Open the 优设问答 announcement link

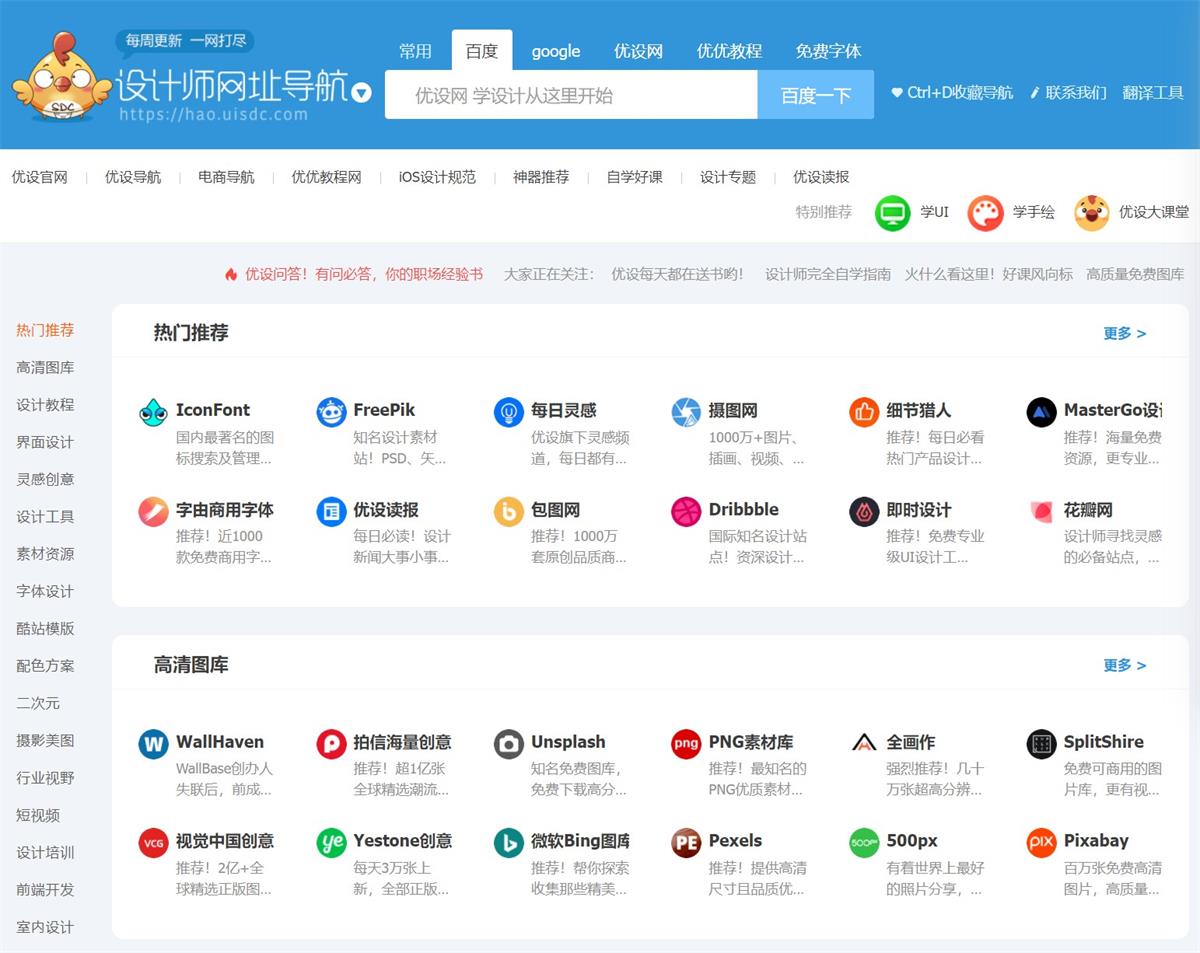tap(354, 274)
